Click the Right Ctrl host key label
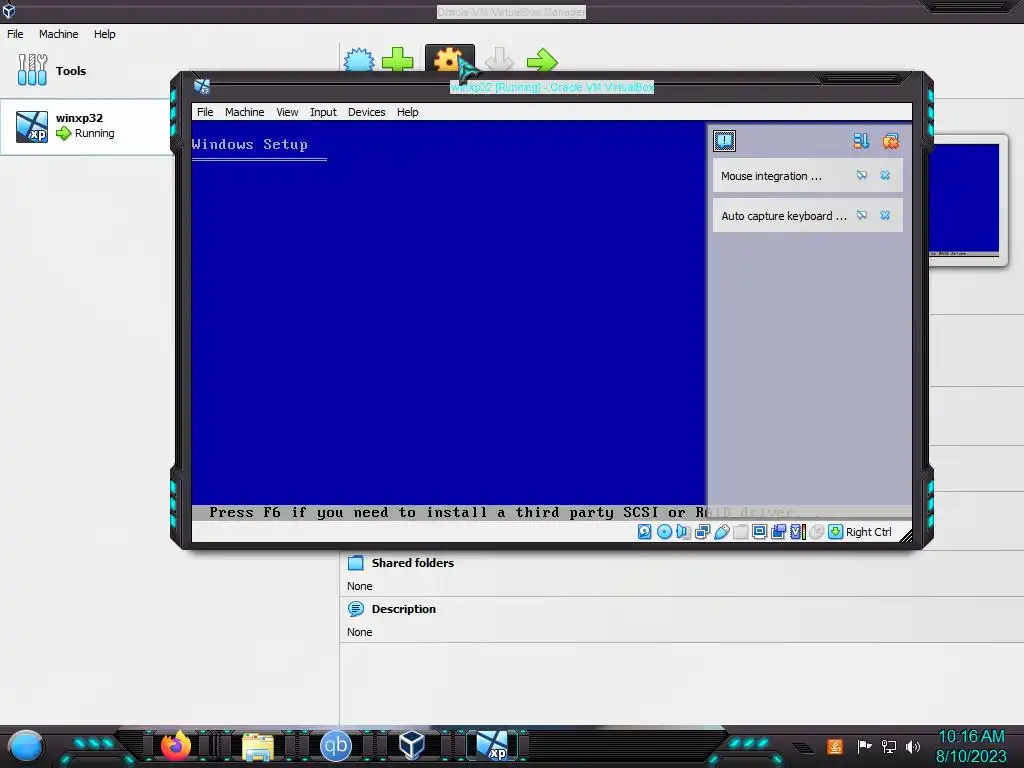Viewport: 1024px width, 768px height. tap(869, 532)
